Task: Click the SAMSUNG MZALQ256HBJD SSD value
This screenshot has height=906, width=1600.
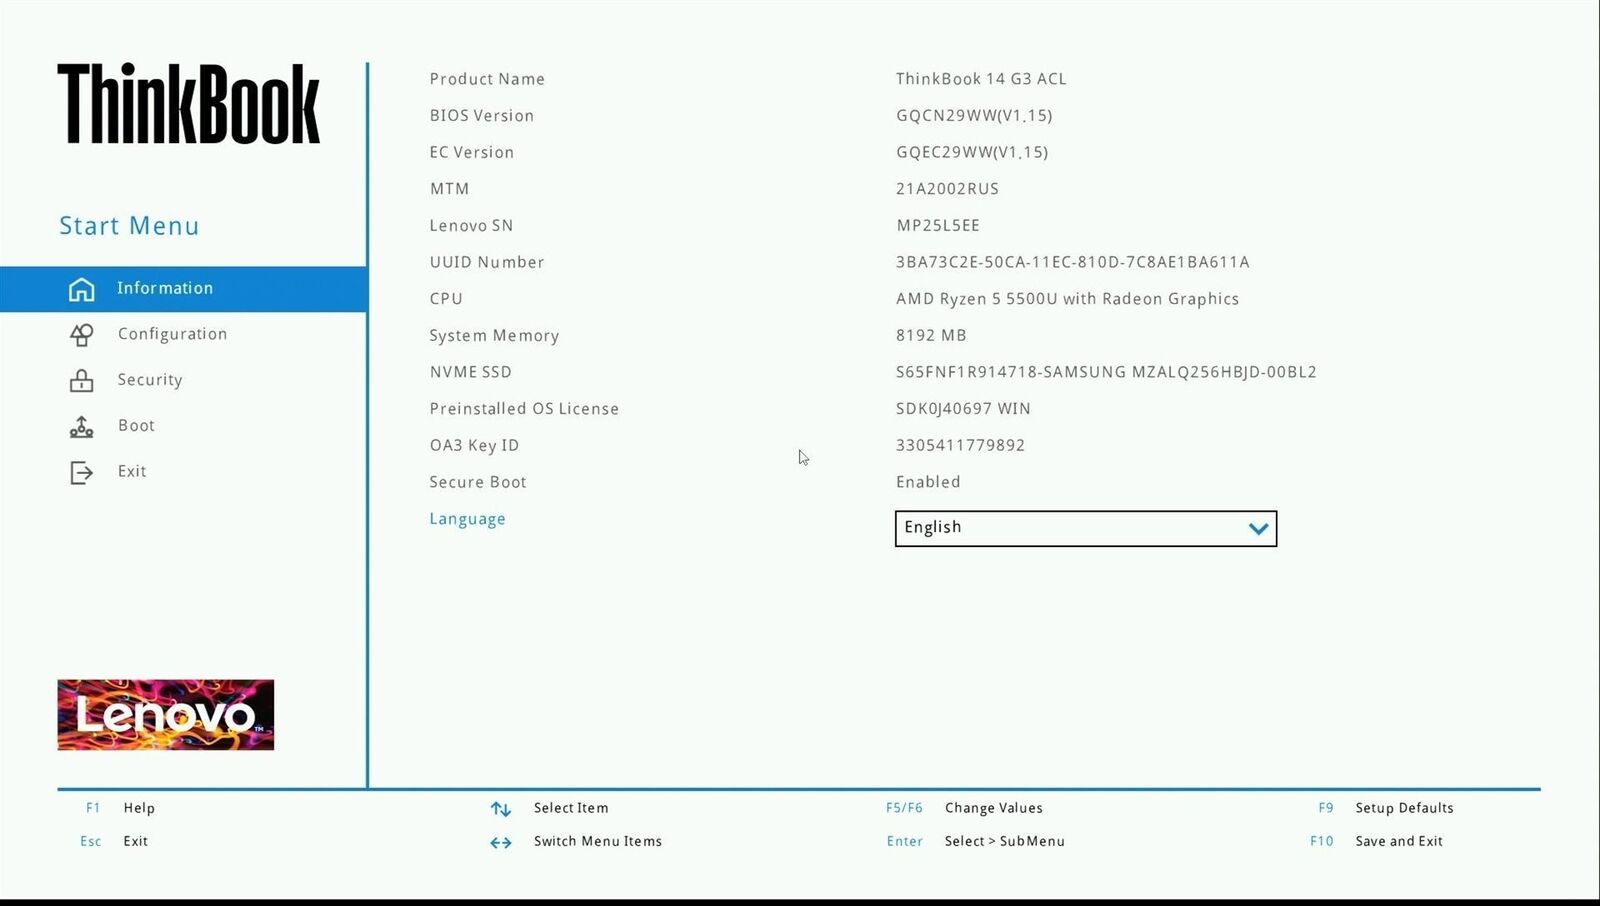Action: (1106, 372)
